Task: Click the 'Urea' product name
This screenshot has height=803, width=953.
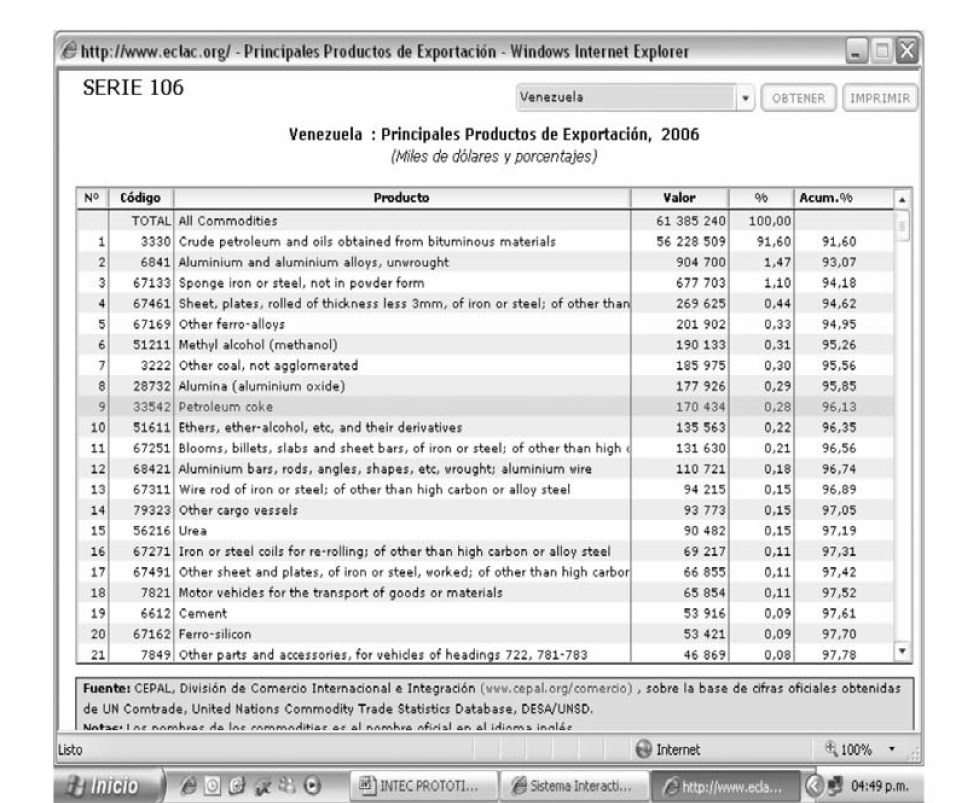Action: (193, 531)
